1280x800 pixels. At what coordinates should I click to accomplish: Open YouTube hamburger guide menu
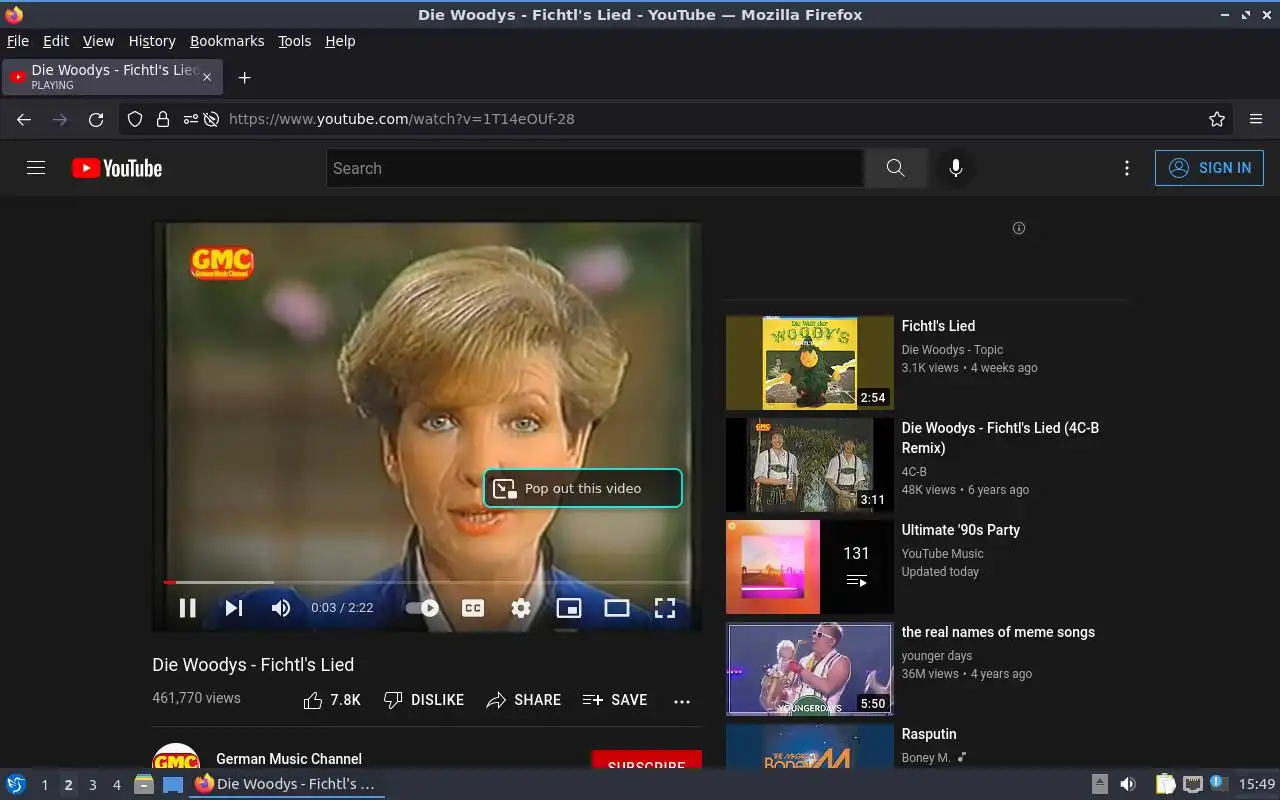pyautogui.click(x=36, y=168)
